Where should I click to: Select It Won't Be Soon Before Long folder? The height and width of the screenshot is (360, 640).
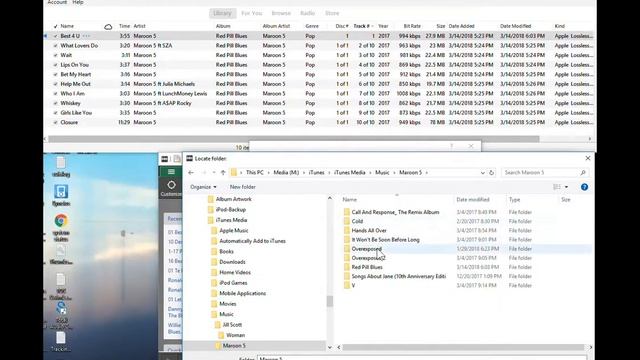pyautogui.click(x=385, y=240)
